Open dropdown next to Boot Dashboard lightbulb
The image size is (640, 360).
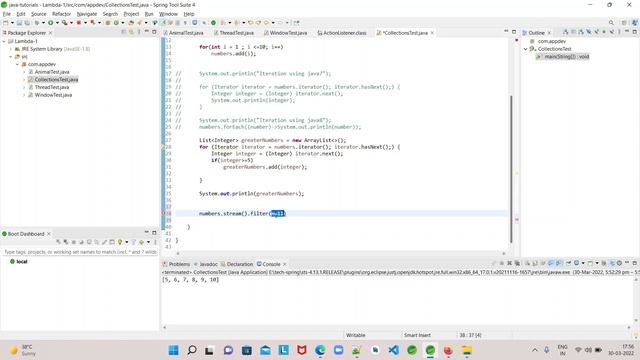pyautogui.click(x=127, y=242)
